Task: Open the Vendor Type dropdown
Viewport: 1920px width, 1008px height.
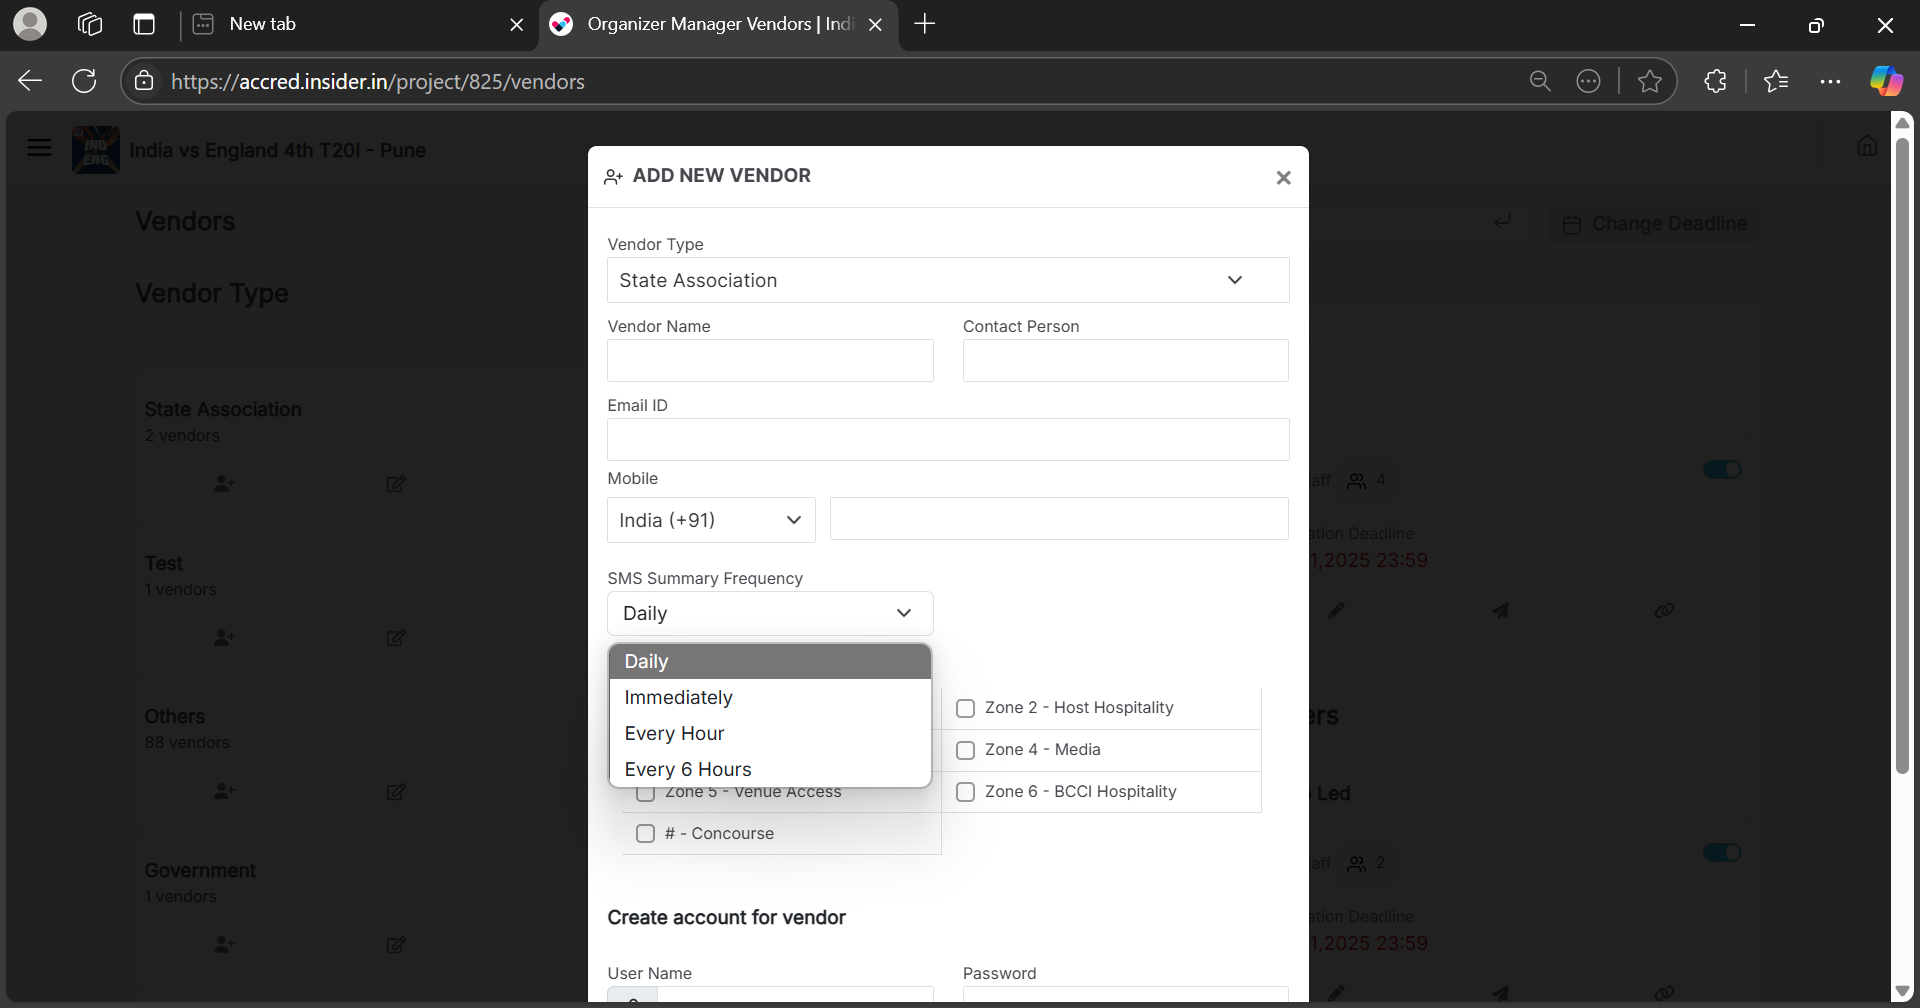Action: [947, 280]
